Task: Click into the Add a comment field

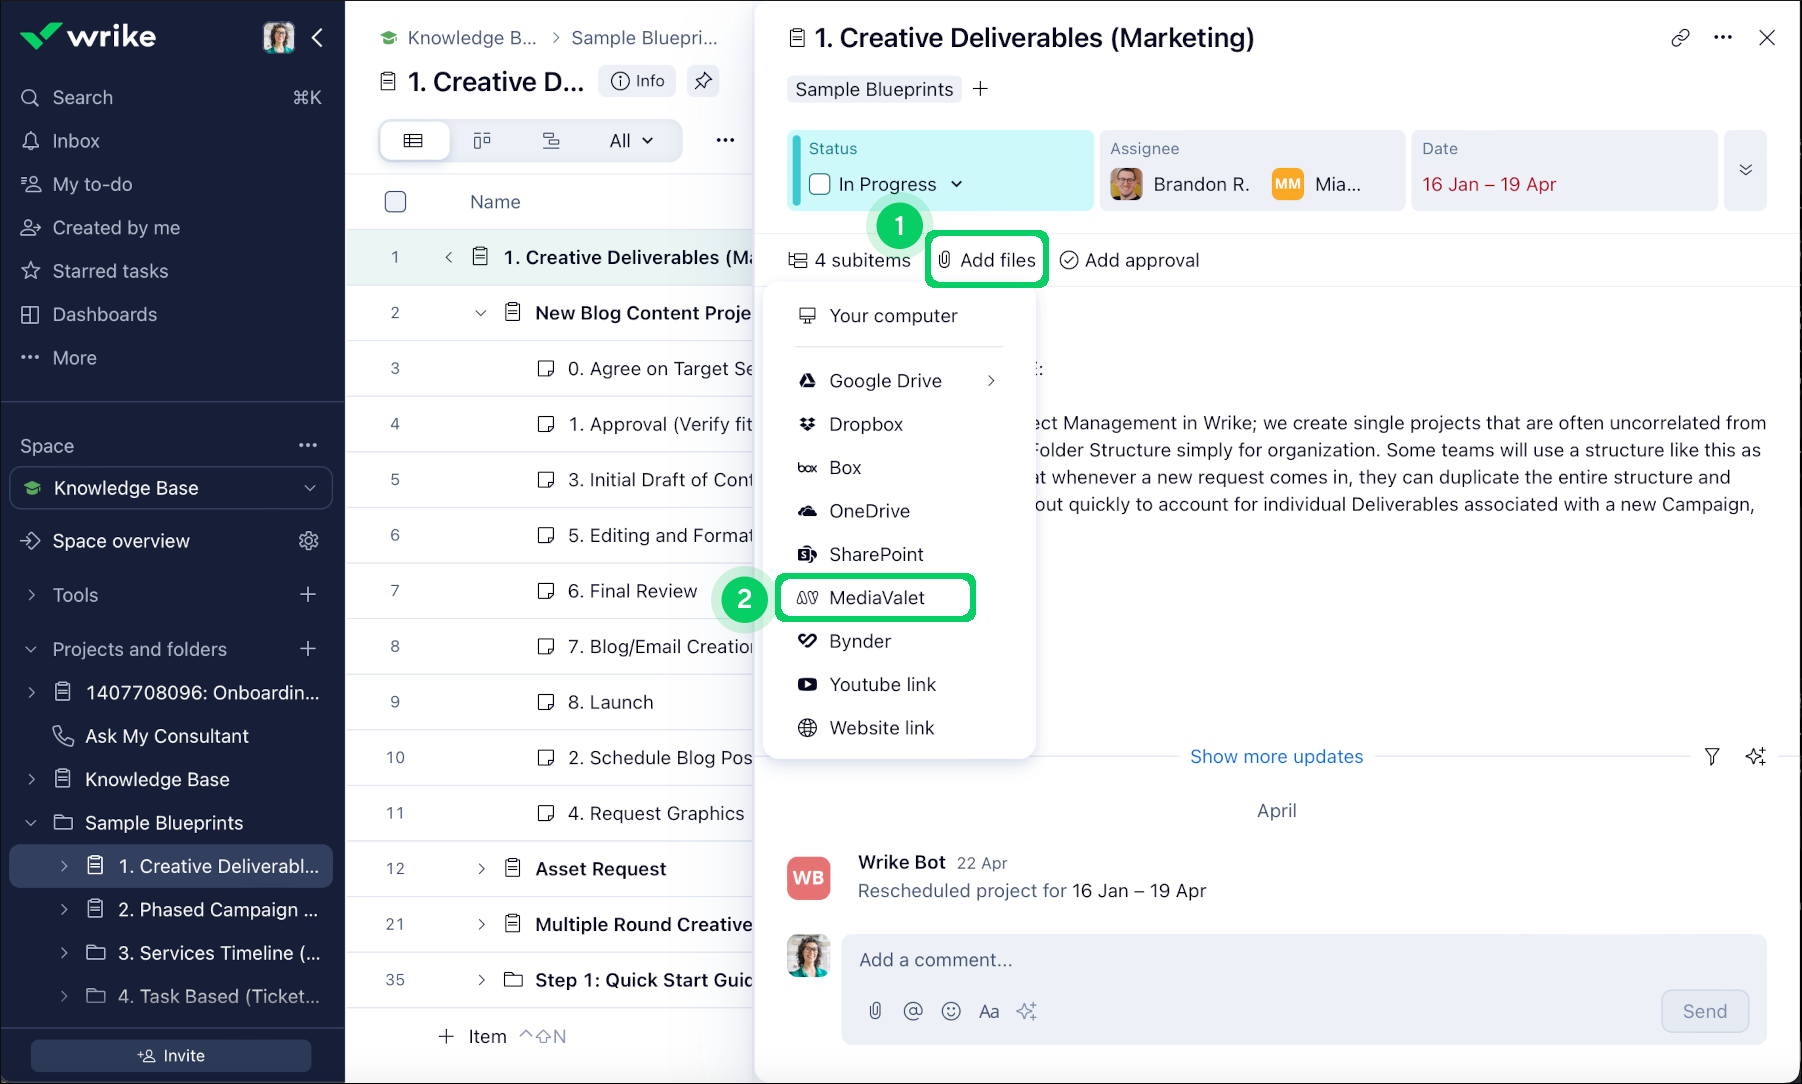Action: pyautogui.click(x=1300, y=960)
